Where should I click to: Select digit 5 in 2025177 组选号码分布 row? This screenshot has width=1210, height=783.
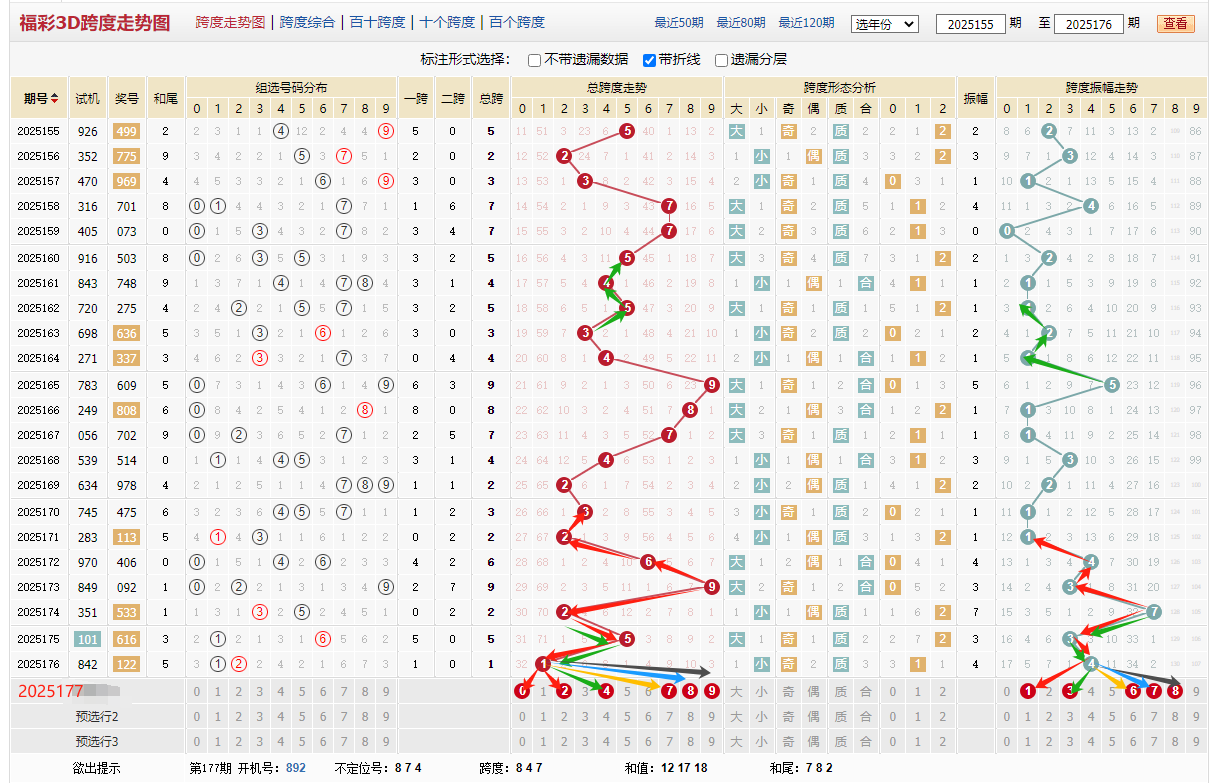[x=301, y=691]
